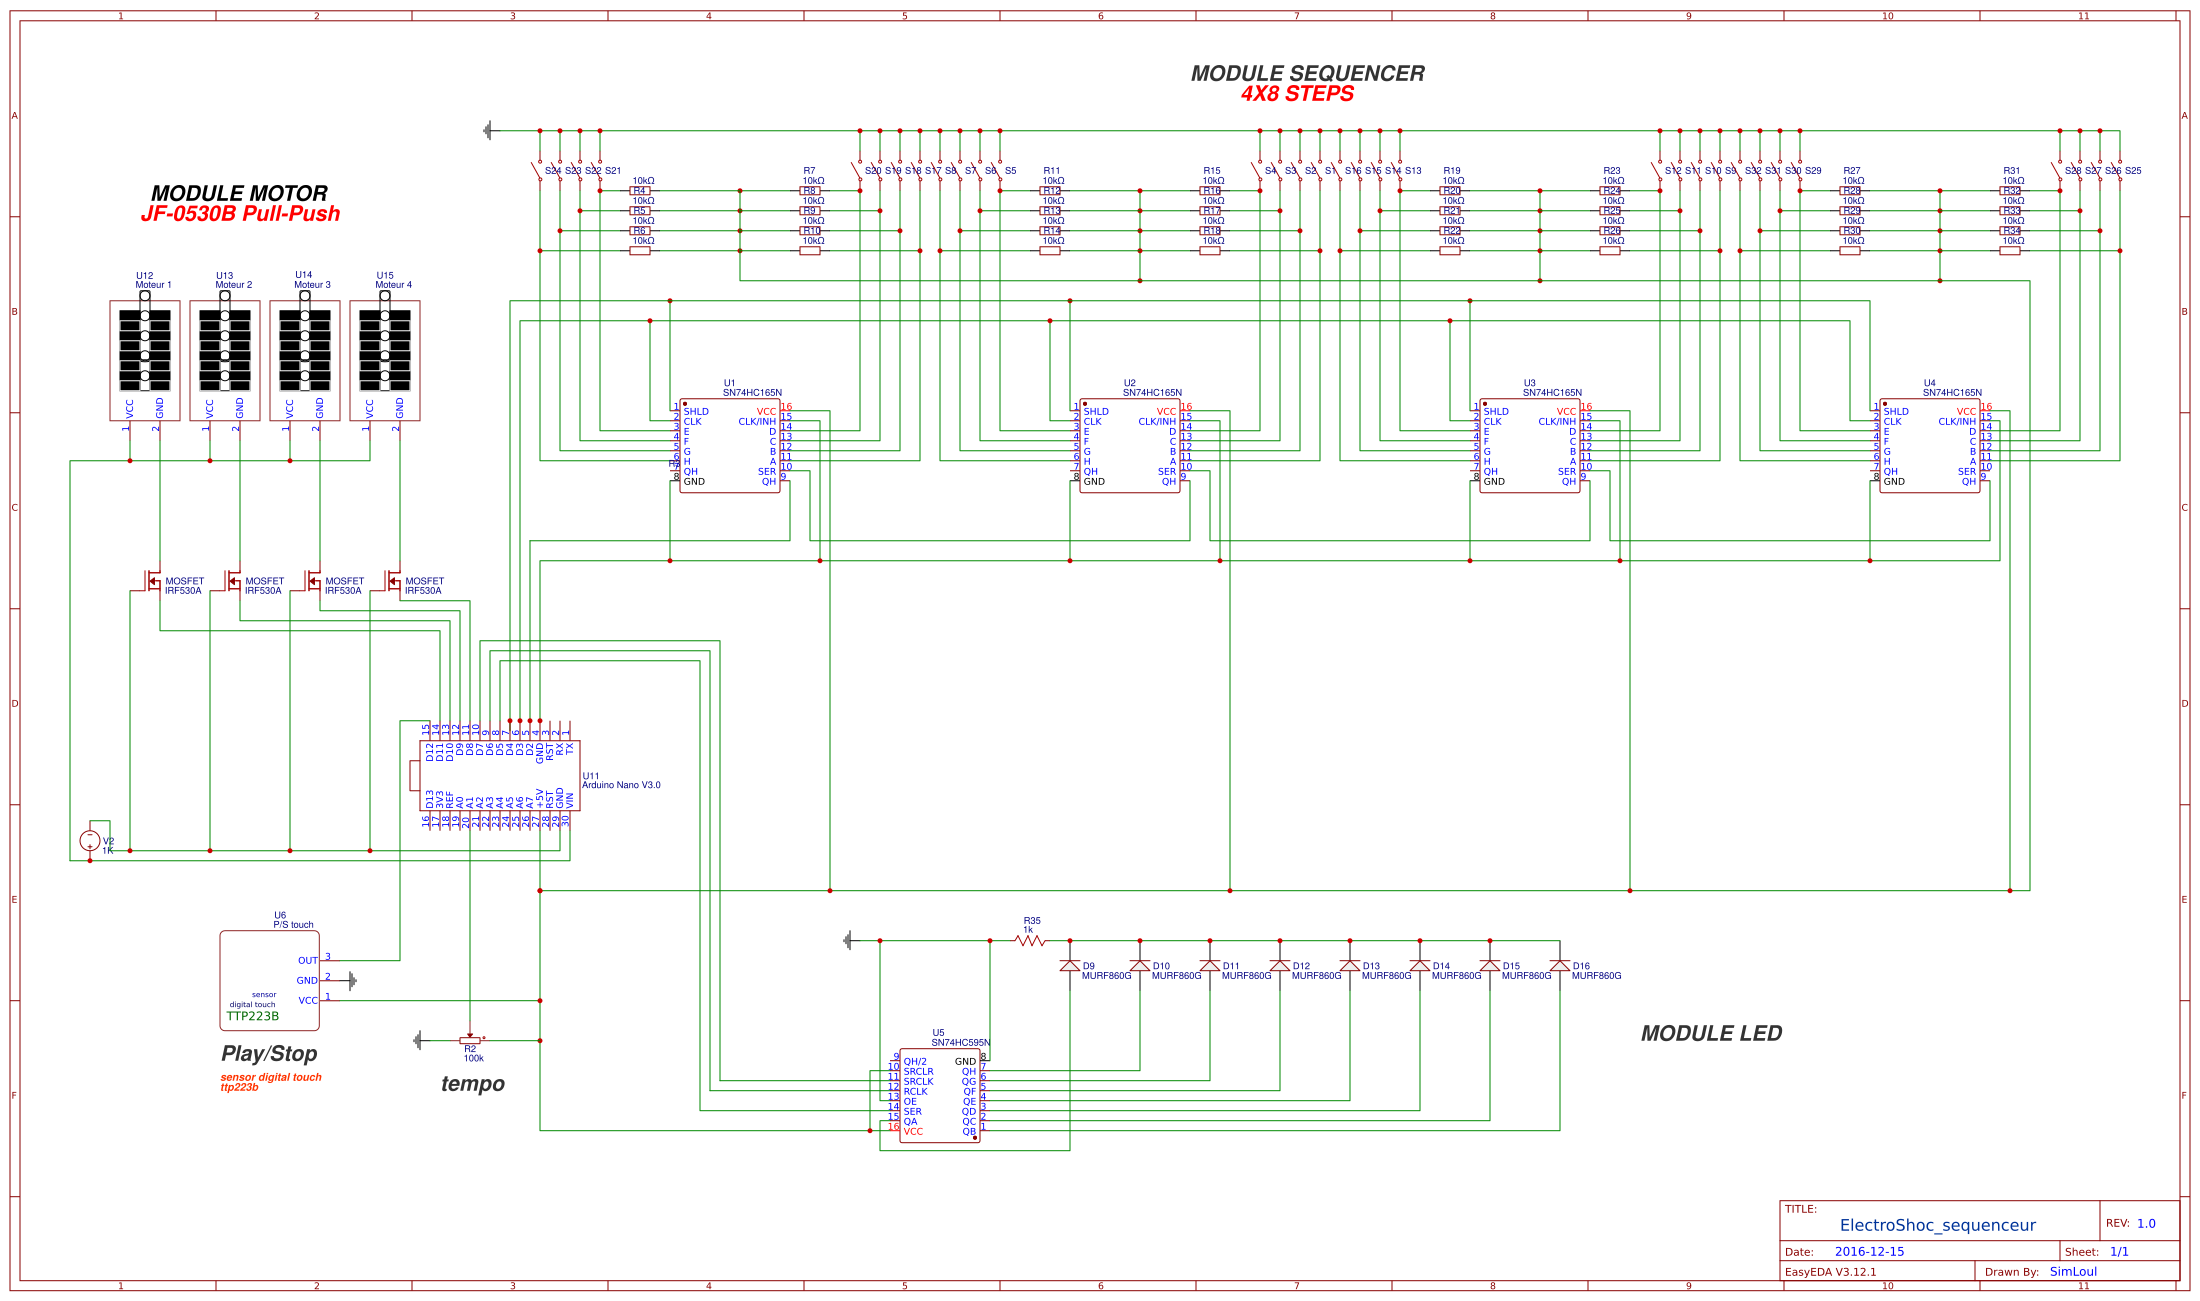Click the SN74HC165N chip U4
The width and height of the screenshot is (2200, 1301).
(1930, 445)
